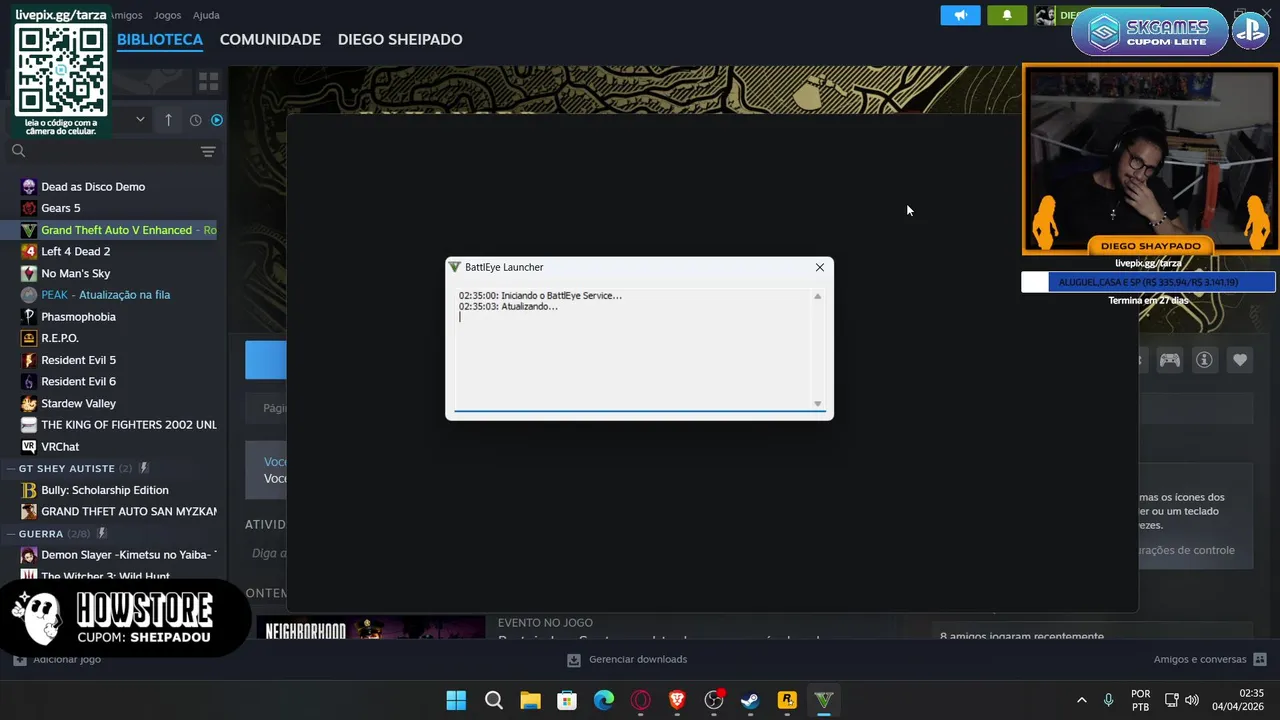The height and width of the screenshot is (720, 1280).
Task: Toggle ready-to-play filter icon
Action: point(216,120)
